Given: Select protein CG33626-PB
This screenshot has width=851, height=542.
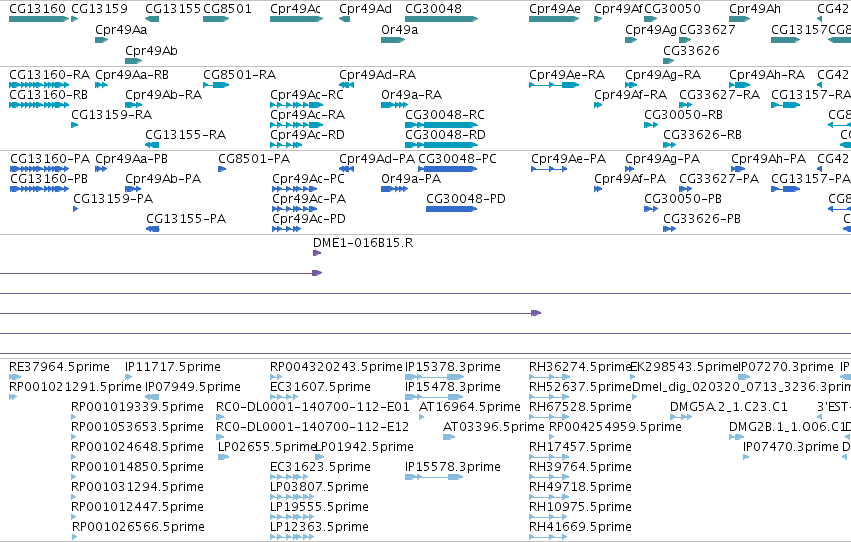Looking at the screenshot, I should 702,219.
